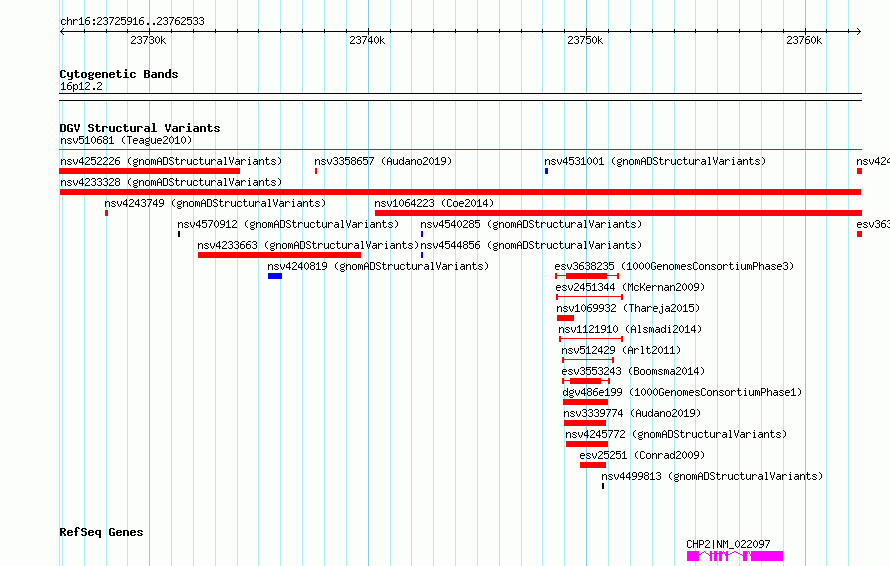The height and width of the screenshot is (566, 890).
Task: Open nsv1064223 (Coe2014) label
Action: (434, 203)
